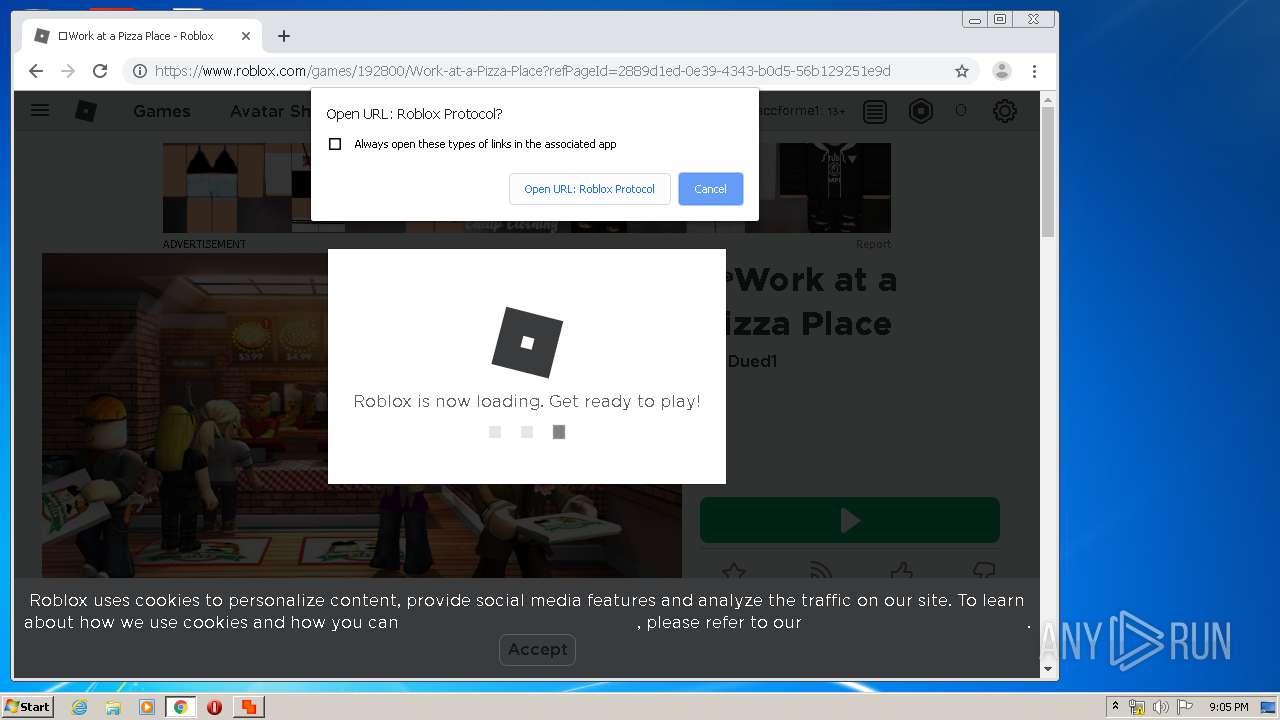Accept the Roblox cookies notice

pyautogui.click(x=537, y=649)
